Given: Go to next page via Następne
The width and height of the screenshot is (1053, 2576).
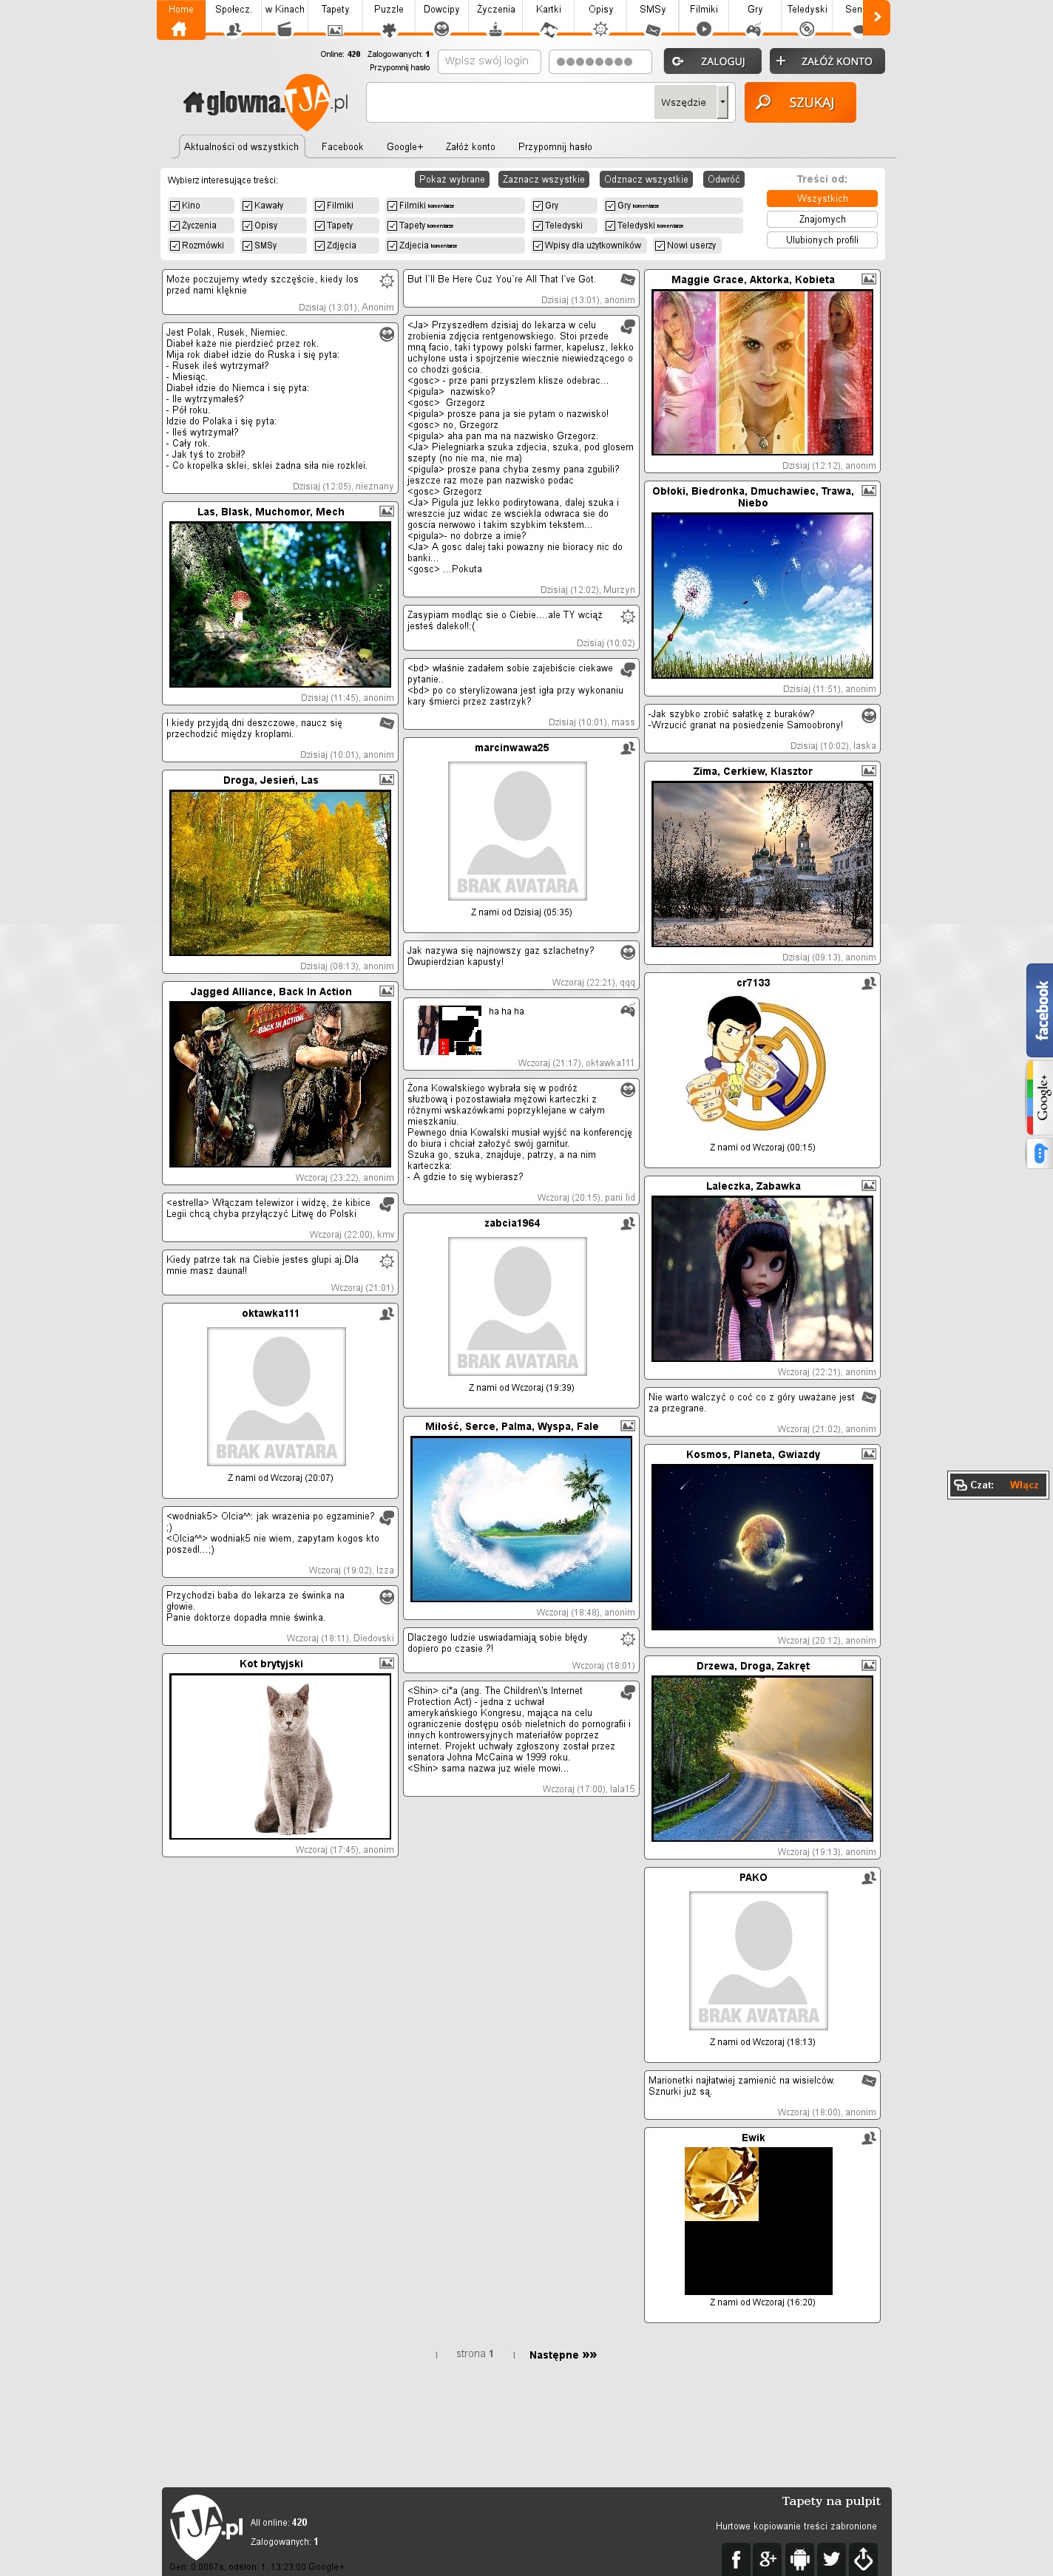Looking at the screenshot, I should click(562, 2354).
